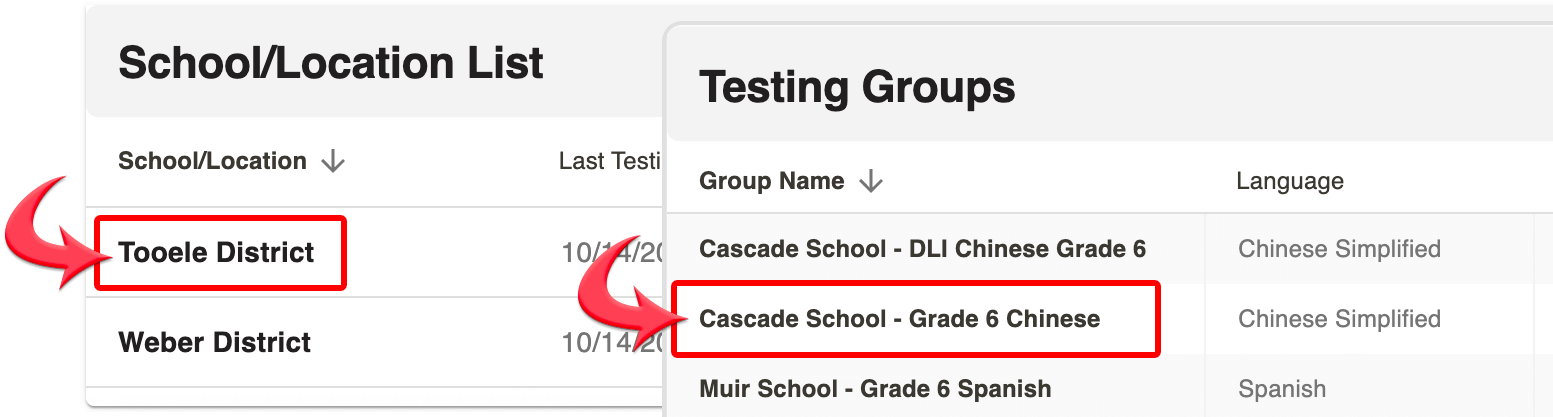The image size is (1553, 417).
Task: Open Tooele District
Action: [x=216, y=252]
